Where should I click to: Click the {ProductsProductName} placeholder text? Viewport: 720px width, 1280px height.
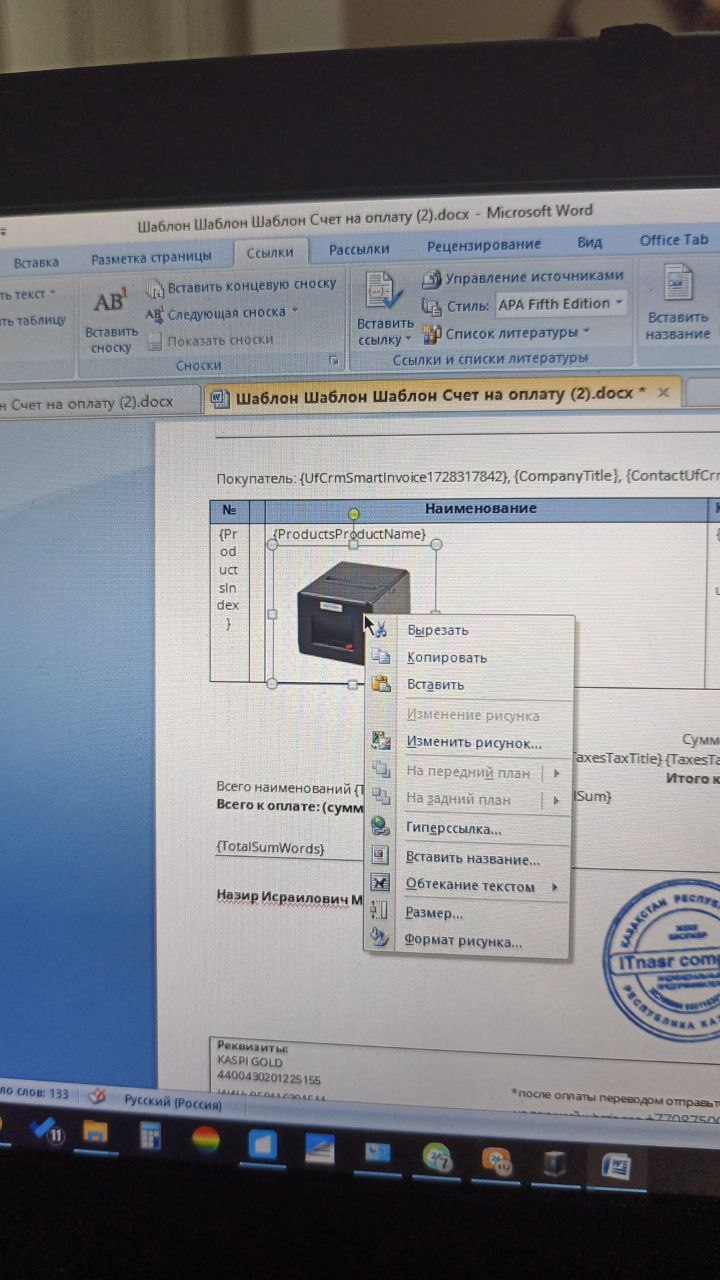tap(350, 535)
